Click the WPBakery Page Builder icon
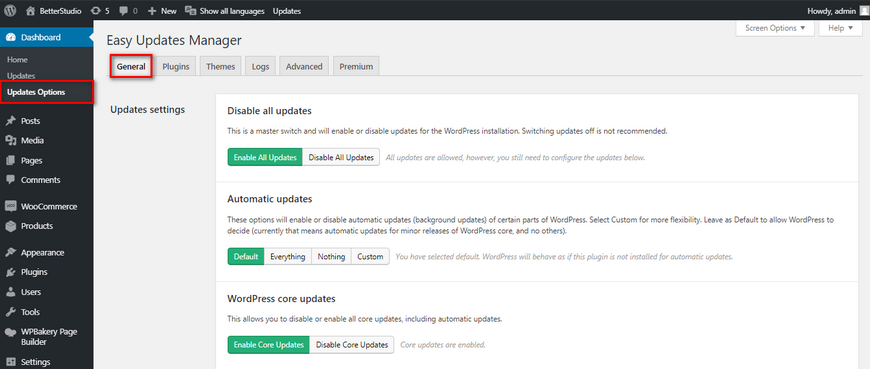This screenshot has width=870, height=369. (x=11, y=332)
